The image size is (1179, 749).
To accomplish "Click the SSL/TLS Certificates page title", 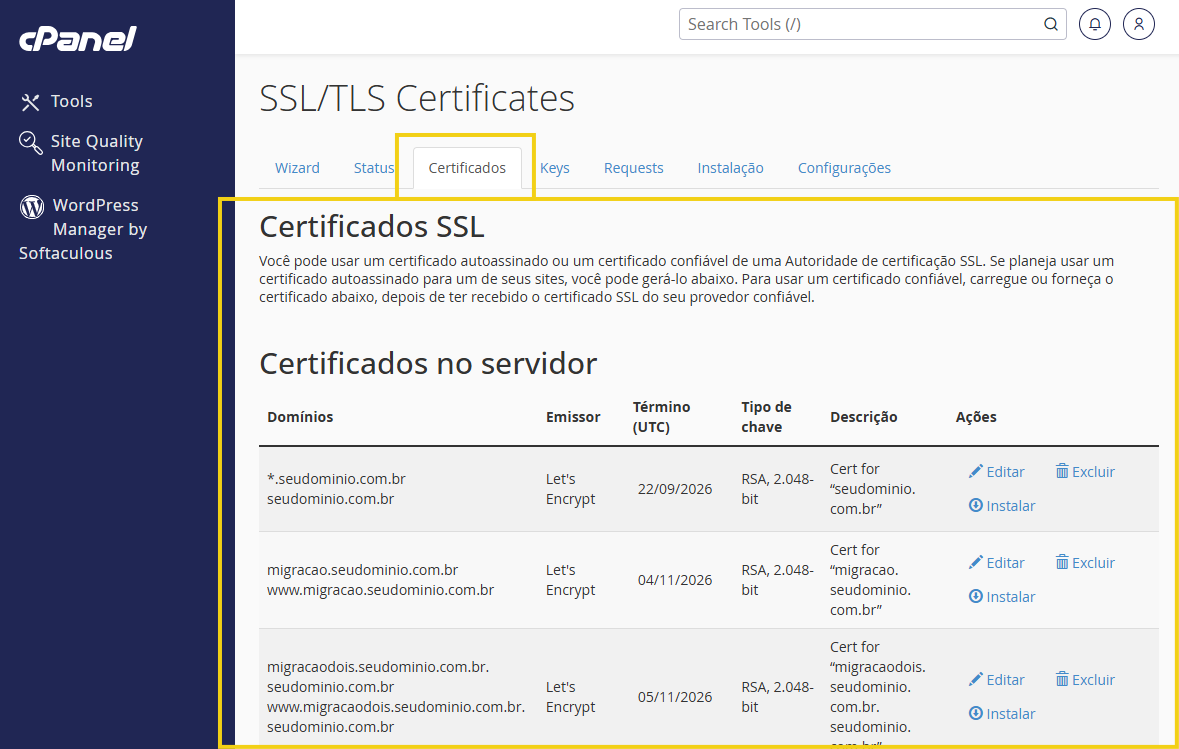I will (417, 99).
